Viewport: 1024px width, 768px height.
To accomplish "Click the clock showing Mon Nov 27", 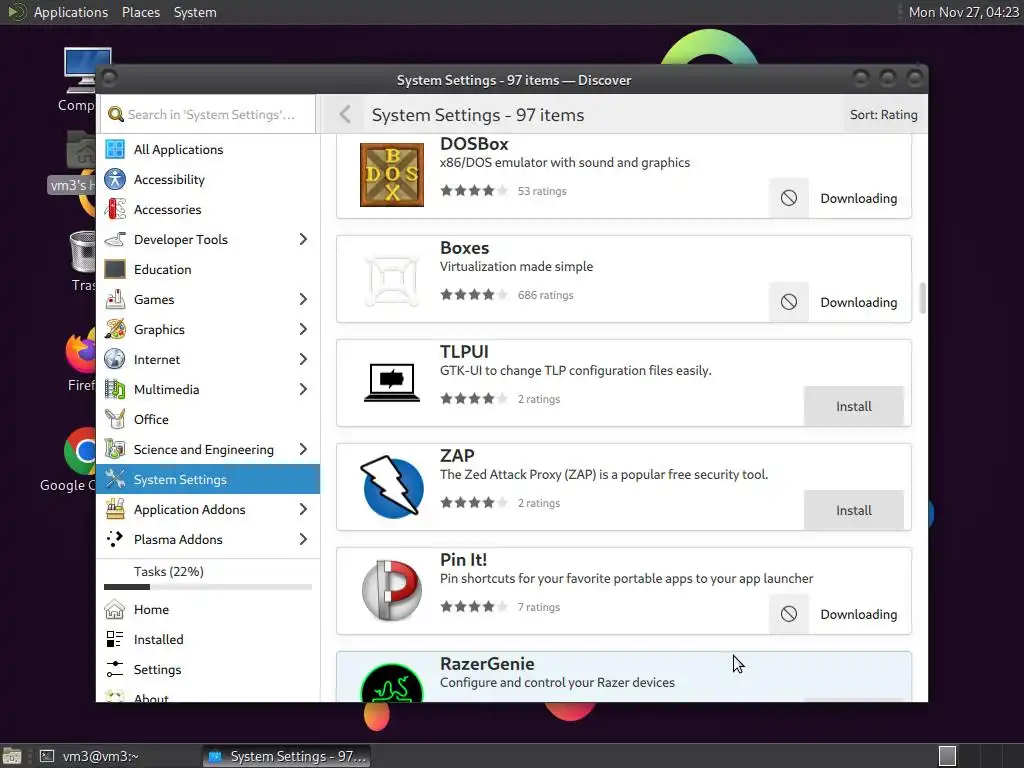I will (x=964, y=12).
